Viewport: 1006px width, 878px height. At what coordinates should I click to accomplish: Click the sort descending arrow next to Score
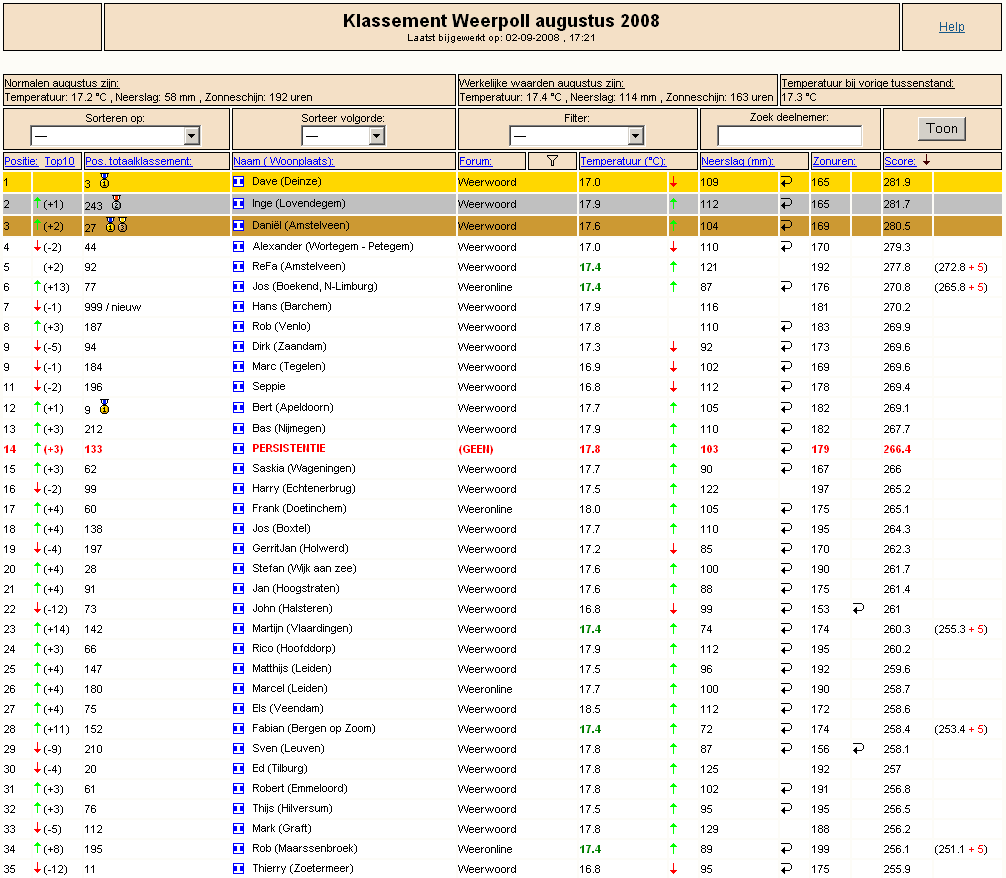click(x=926, y=160)
